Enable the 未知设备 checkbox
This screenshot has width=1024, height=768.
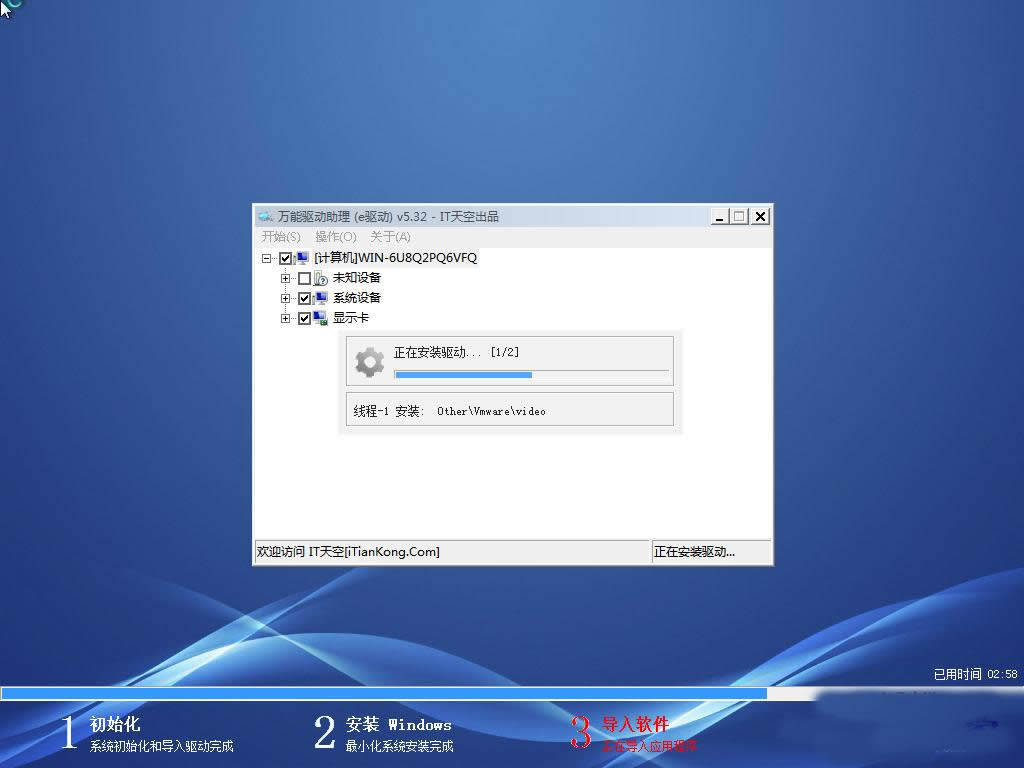tap(304, 278)
